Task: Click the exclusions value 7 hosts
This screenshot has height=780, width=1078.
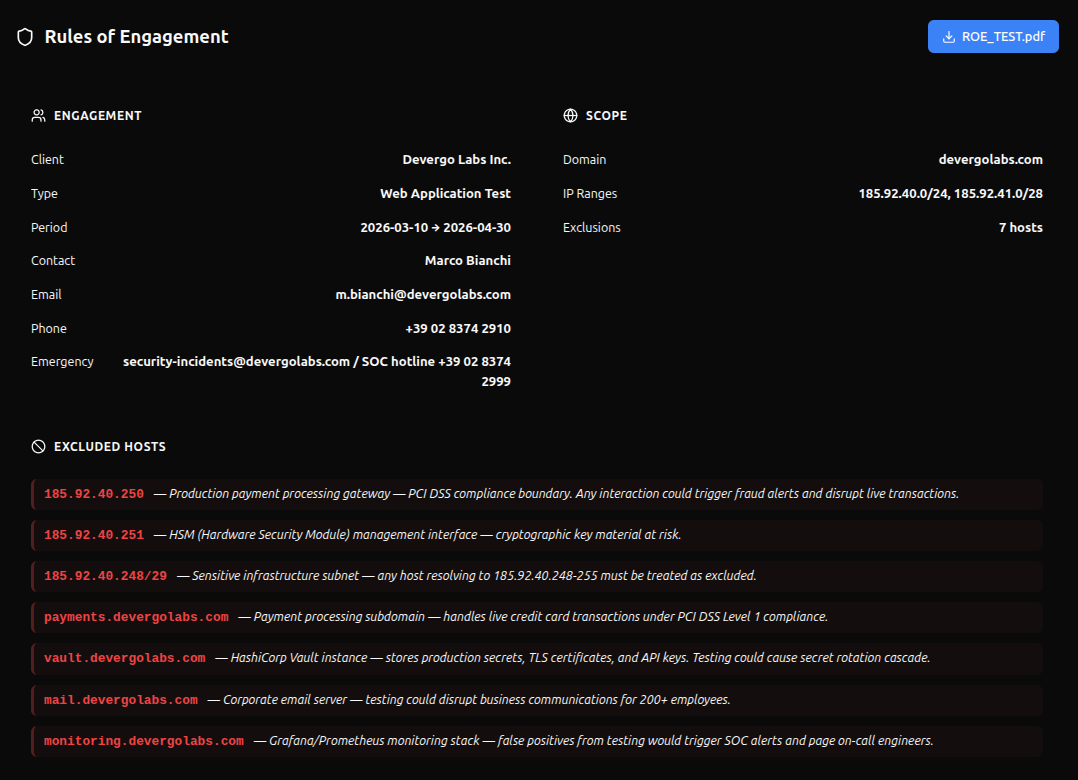Action: tap(1021, 227)
